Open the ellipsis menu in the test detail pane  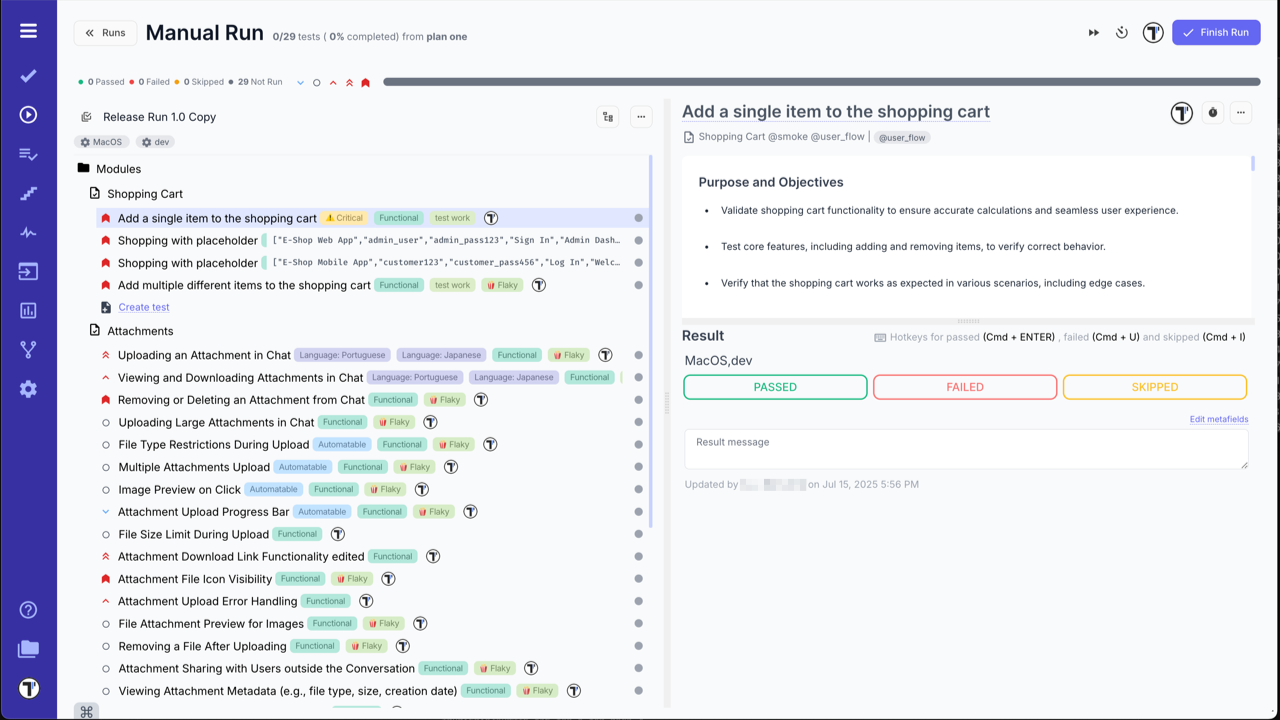(1240, 113)
